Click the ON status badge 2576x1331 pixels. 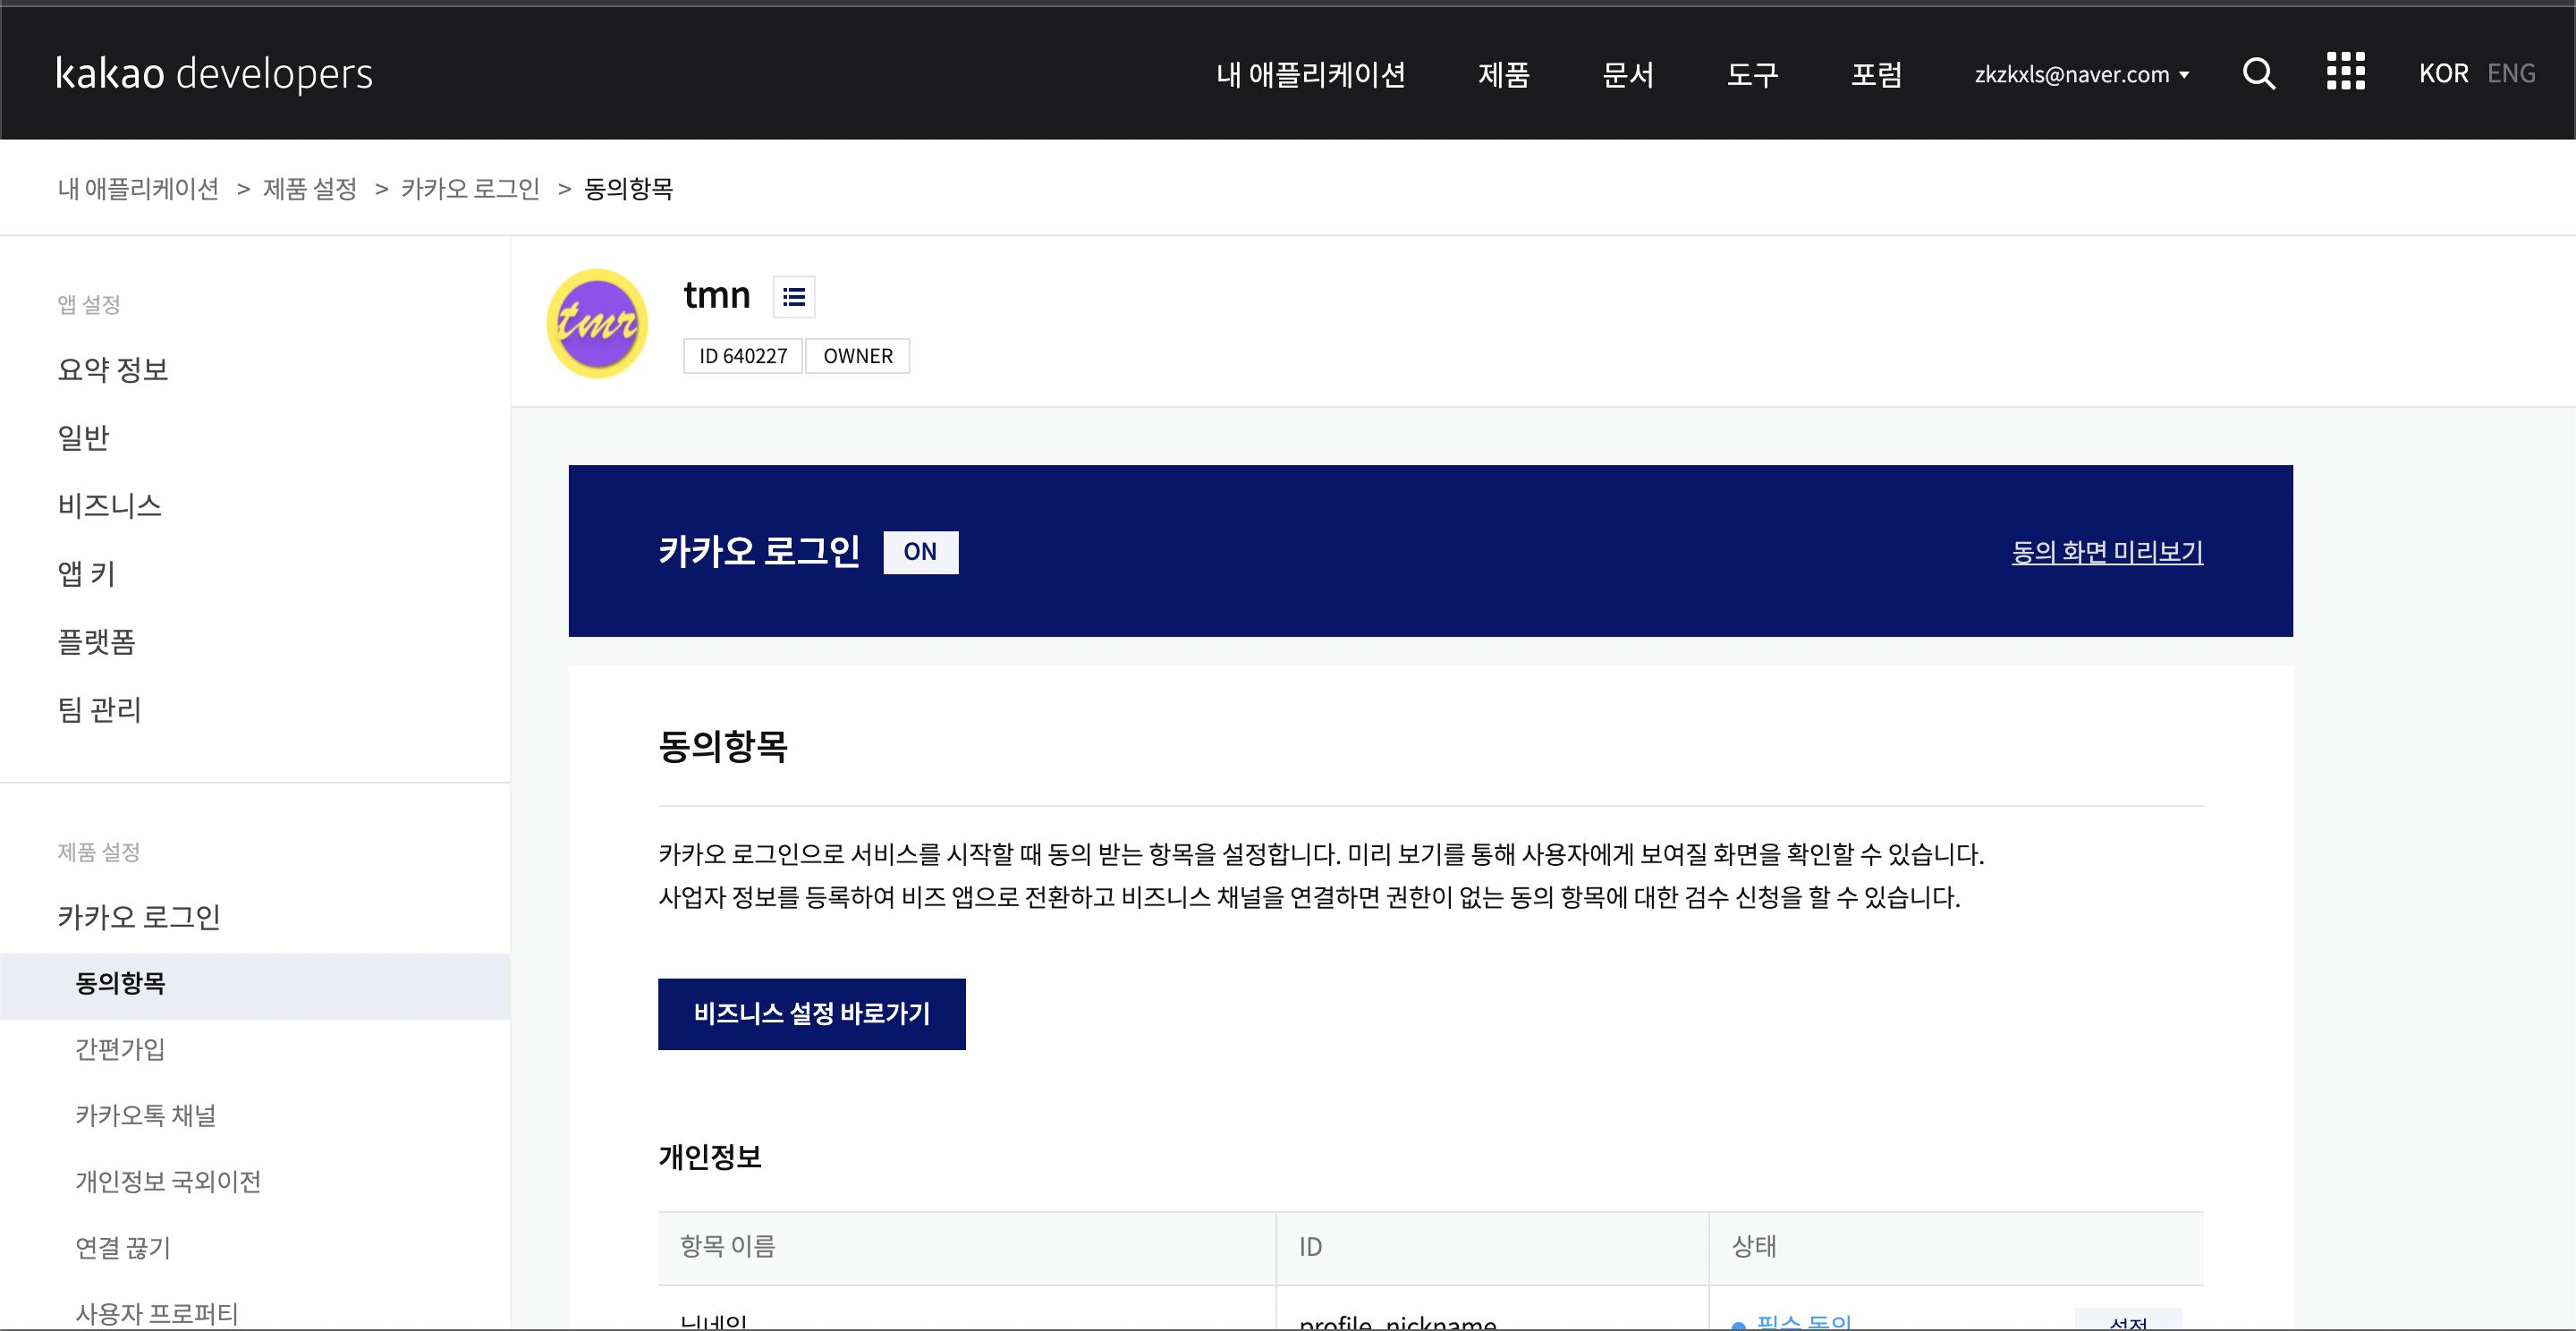920,552
